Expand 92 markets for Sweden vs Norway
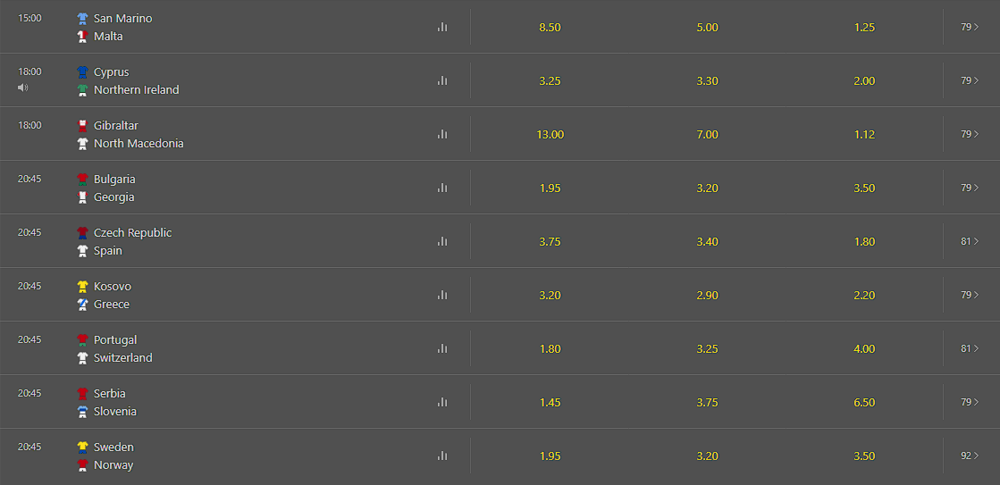 (969, 456)
